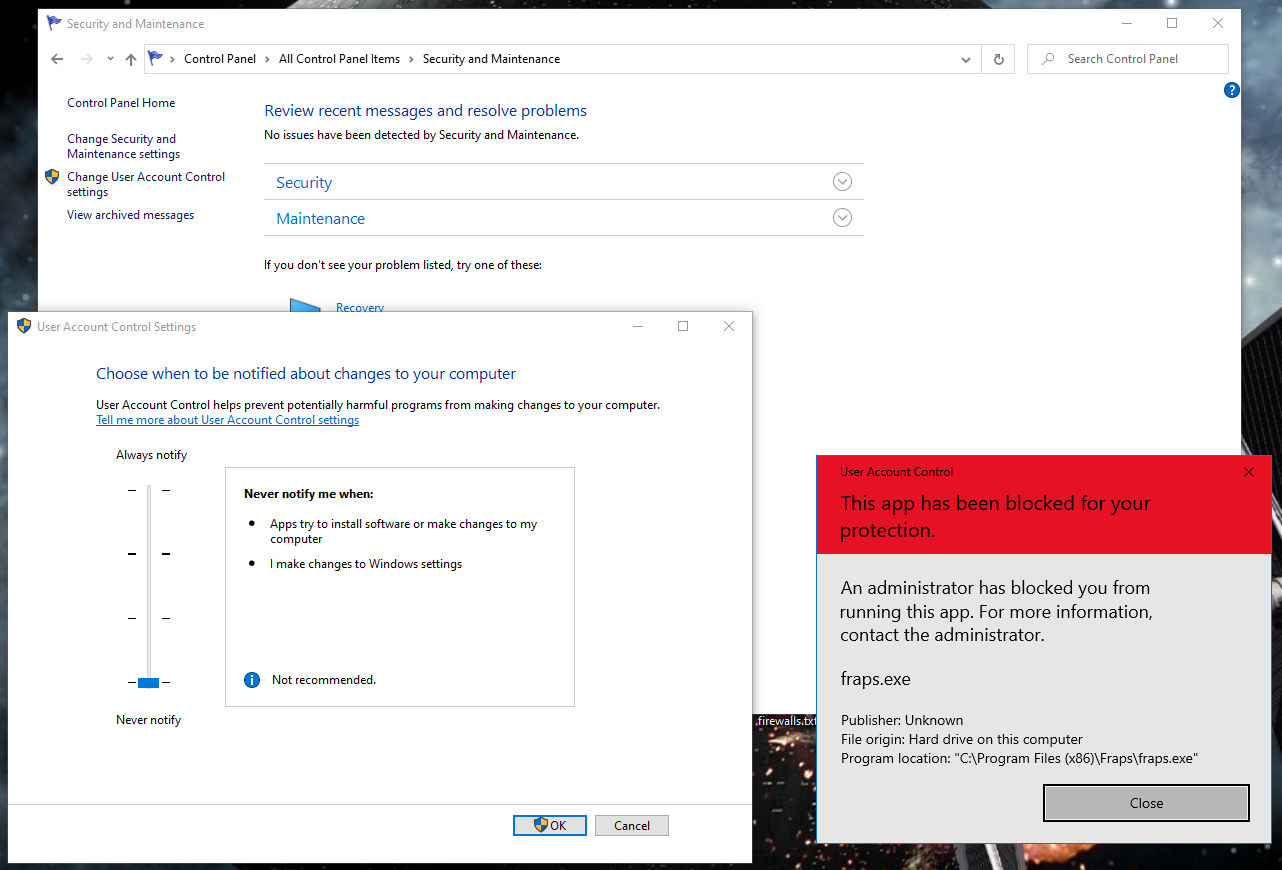Click the Security and Maintenance title bar flag icon
The height and width of the screenshot is (870, 1282).
click(x=54, y=23)
